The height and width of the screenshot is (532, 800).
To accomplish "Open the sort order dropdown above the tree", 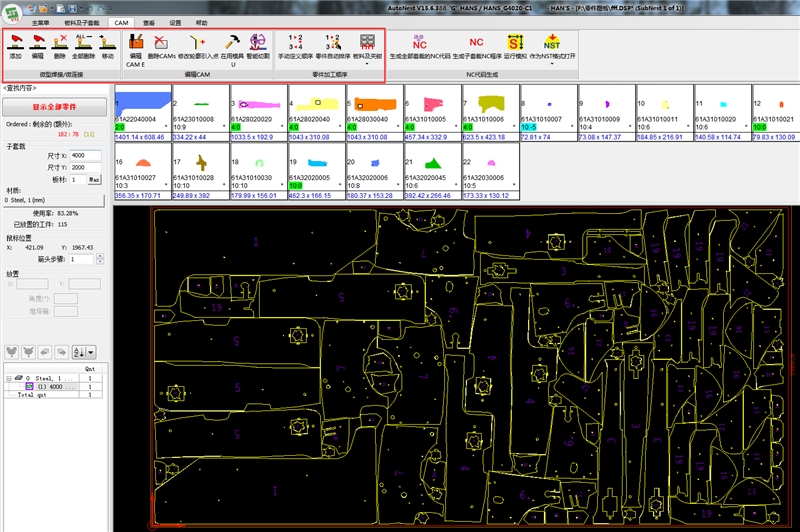I will [92, 352].
